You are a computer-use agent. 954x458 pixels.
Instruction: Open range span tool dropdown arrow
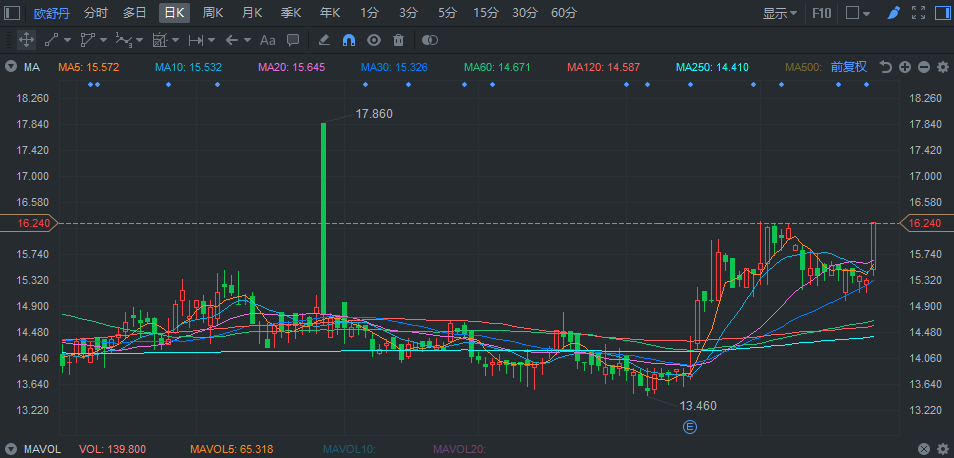coord(212,40)
